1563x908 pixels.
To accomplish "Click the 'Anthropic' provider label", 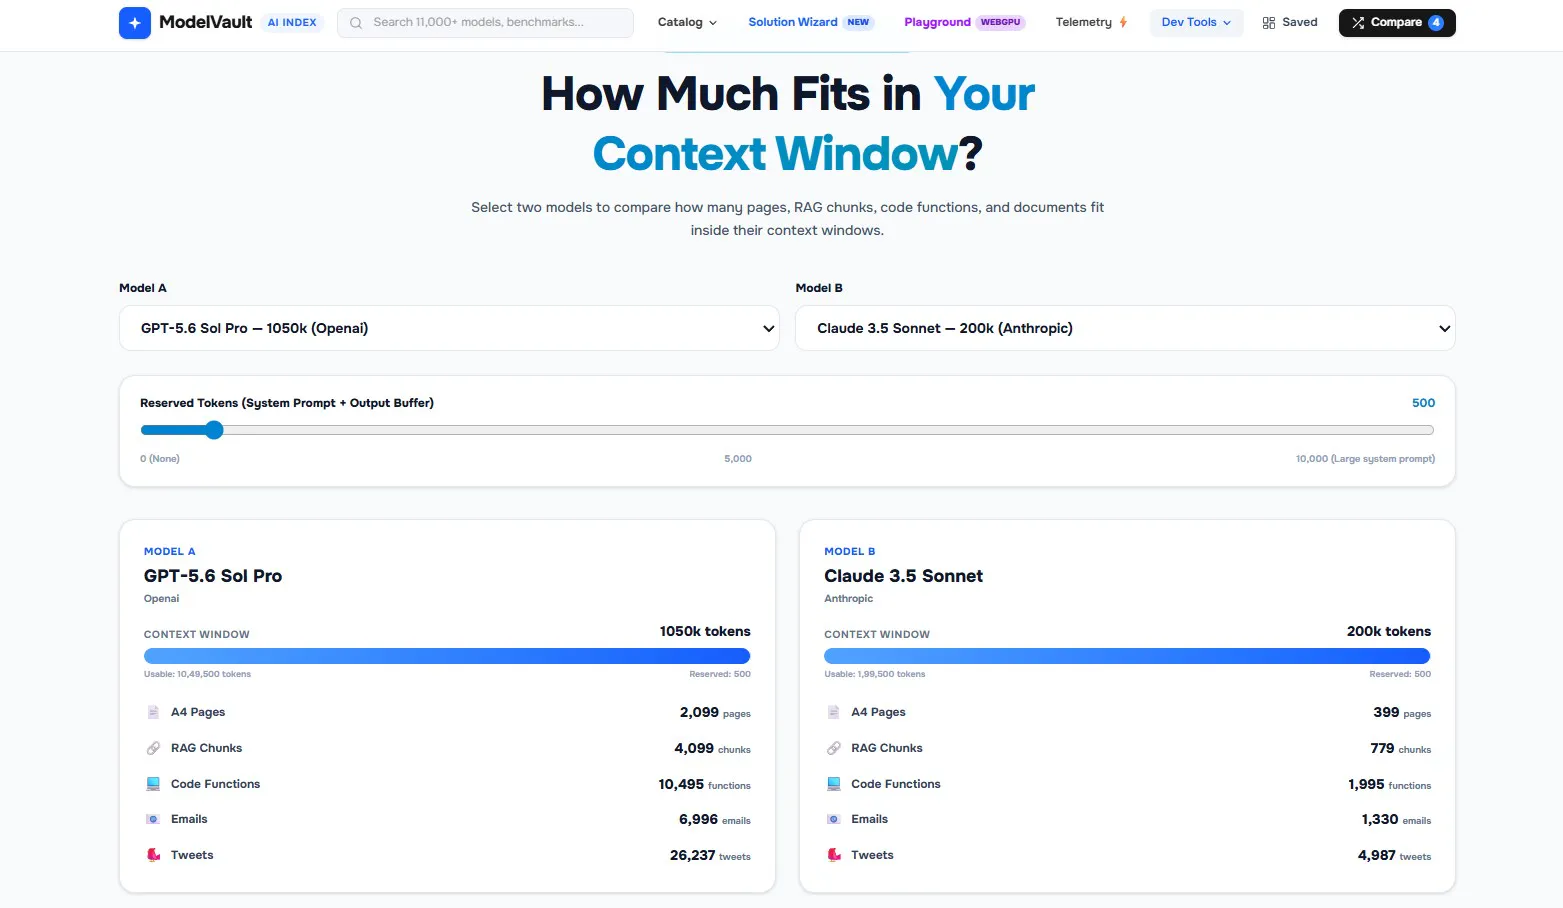I will pyautogui.click(x=848, y=599).
